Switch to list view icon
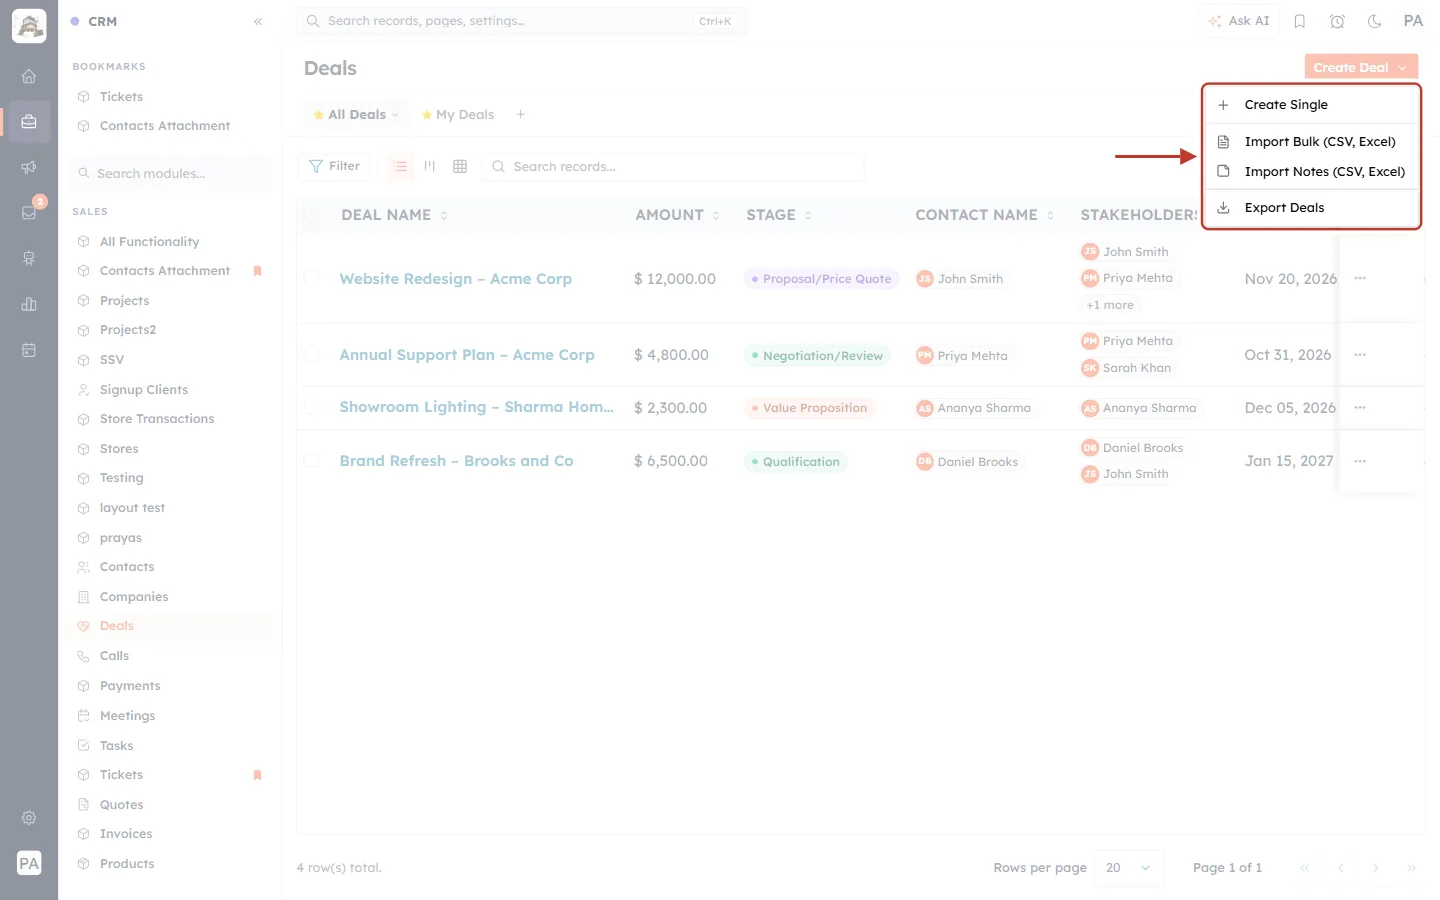Screen dimensions: 1440x900 click(400, 166)
